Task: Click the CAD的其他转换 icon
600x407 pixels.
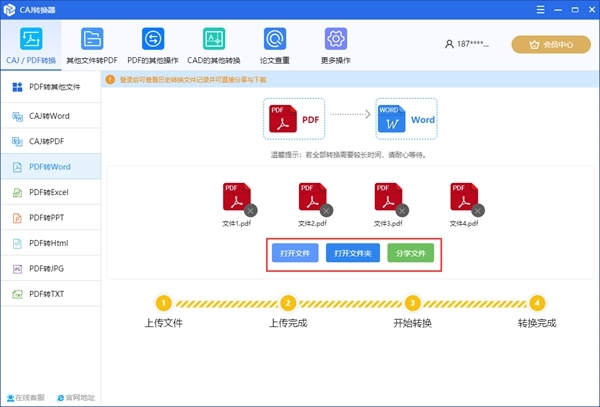Action: [x=214, y=39]
